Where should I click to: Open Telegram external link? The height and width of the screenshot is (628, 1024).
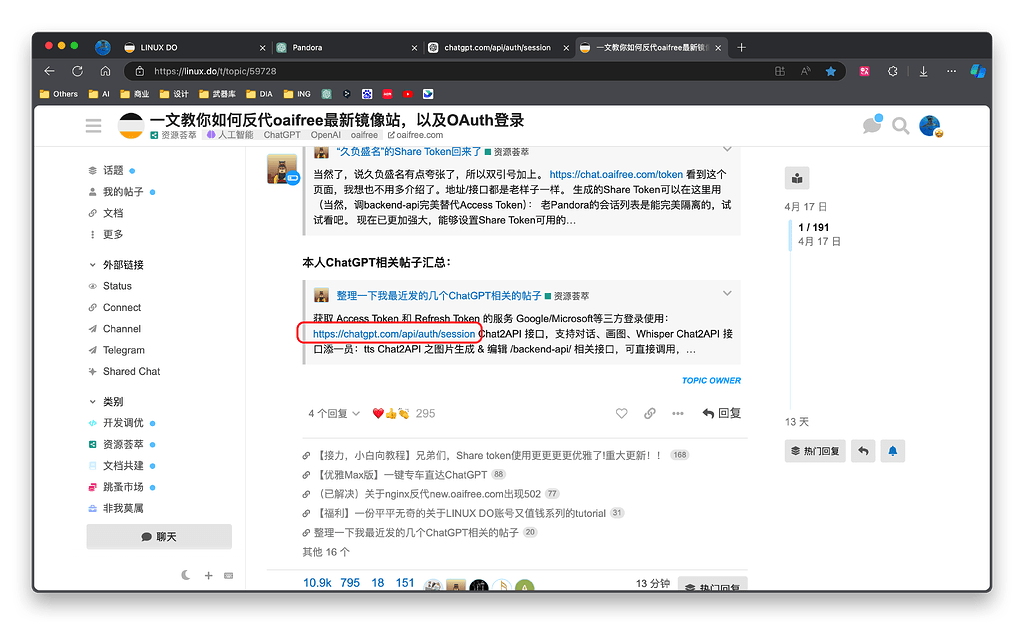[123, 350]
